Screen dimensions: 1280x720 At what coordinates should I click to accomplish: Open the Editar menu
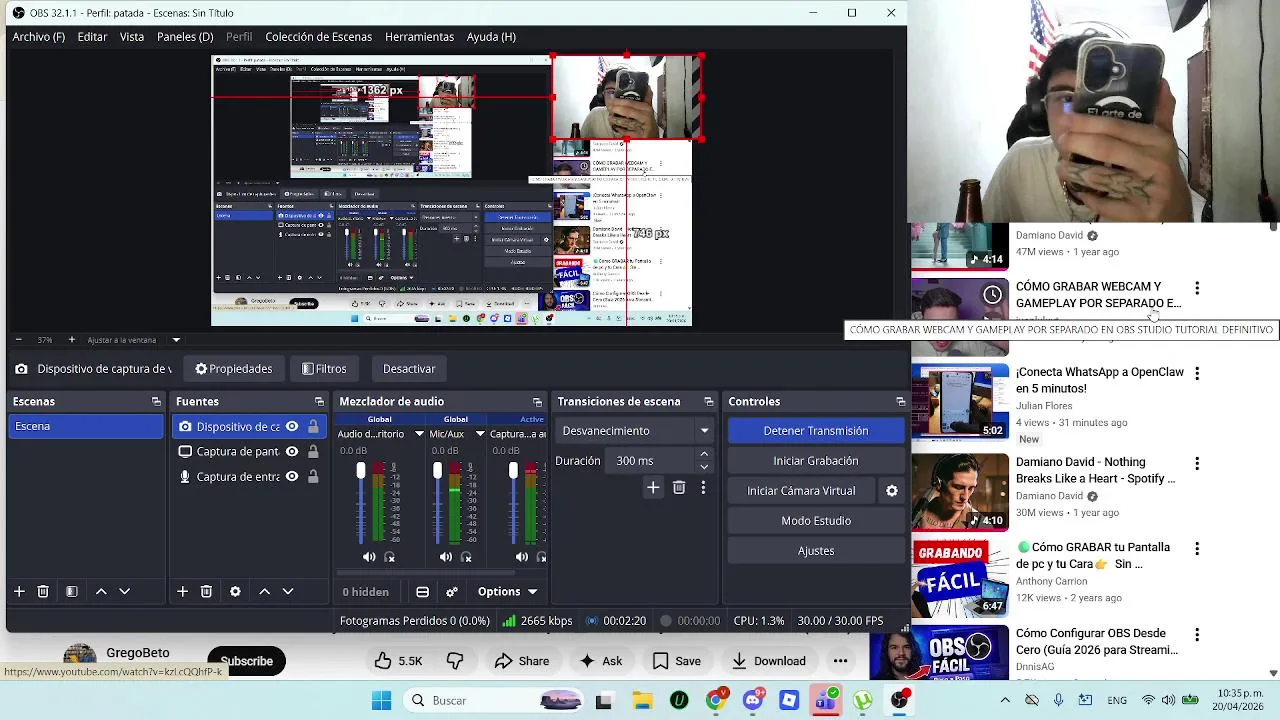pos(92,36)
